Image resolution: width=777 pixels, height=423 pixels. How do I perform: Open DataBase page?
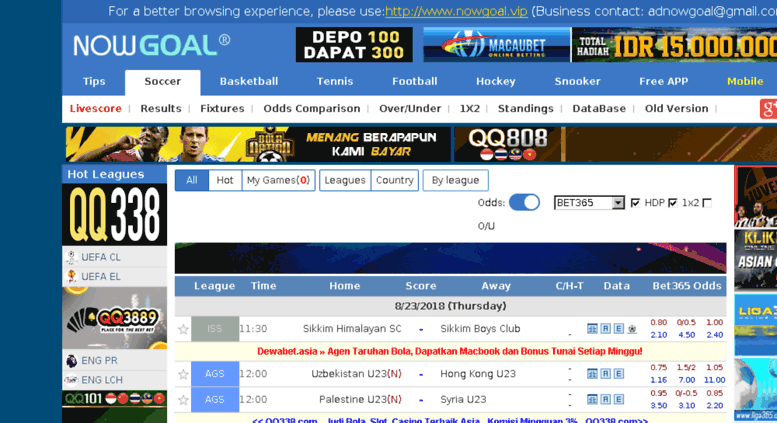(x=599, y=108)
